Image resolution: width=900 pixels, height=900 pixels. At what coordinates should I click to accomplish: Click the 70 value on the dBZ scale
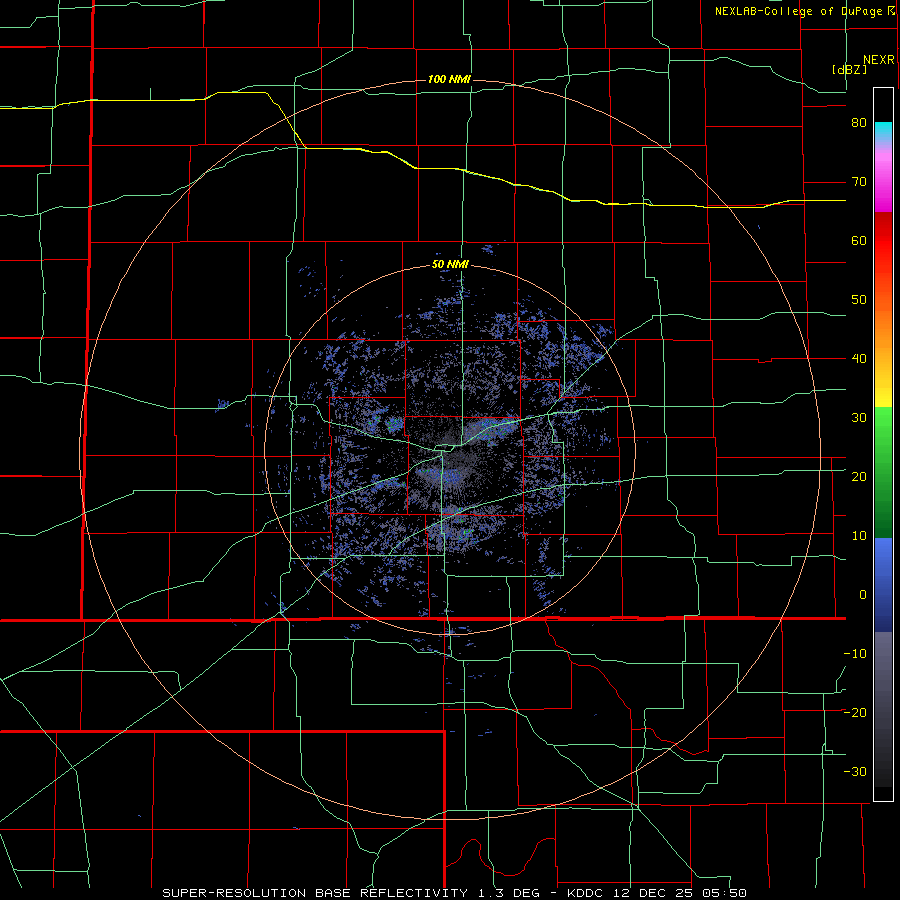click(859, 182)
